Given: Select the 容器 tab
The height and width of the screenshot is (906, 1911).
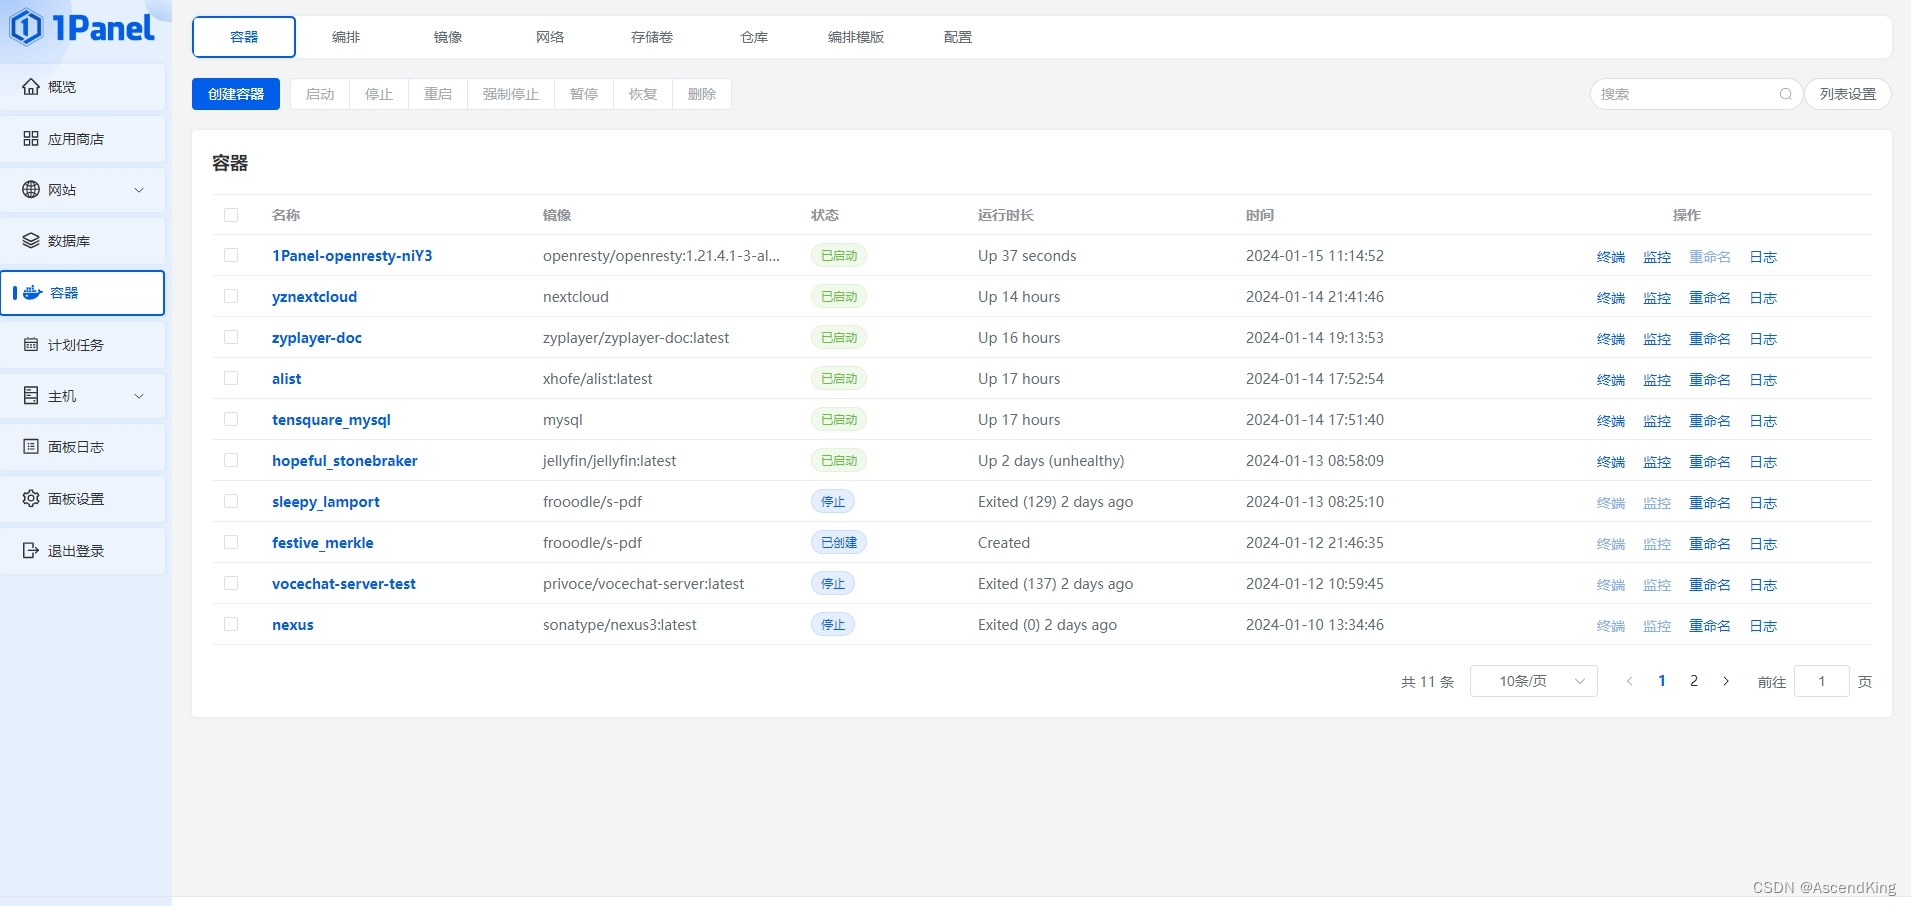Looking at the screenshot, I should [x=244, y=37].
